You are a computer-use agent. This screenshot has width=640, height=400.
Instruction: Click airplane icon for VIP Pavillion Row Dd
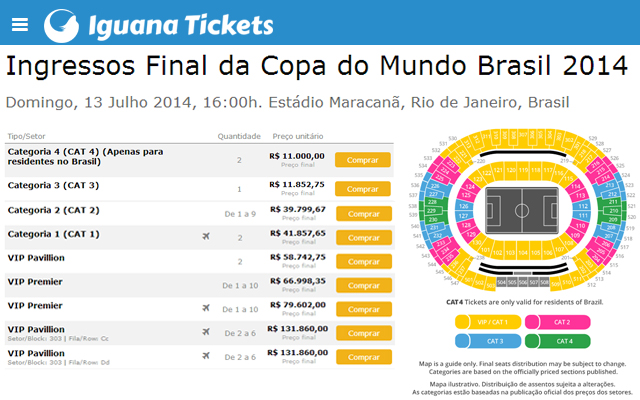click(x=206, y=356)
